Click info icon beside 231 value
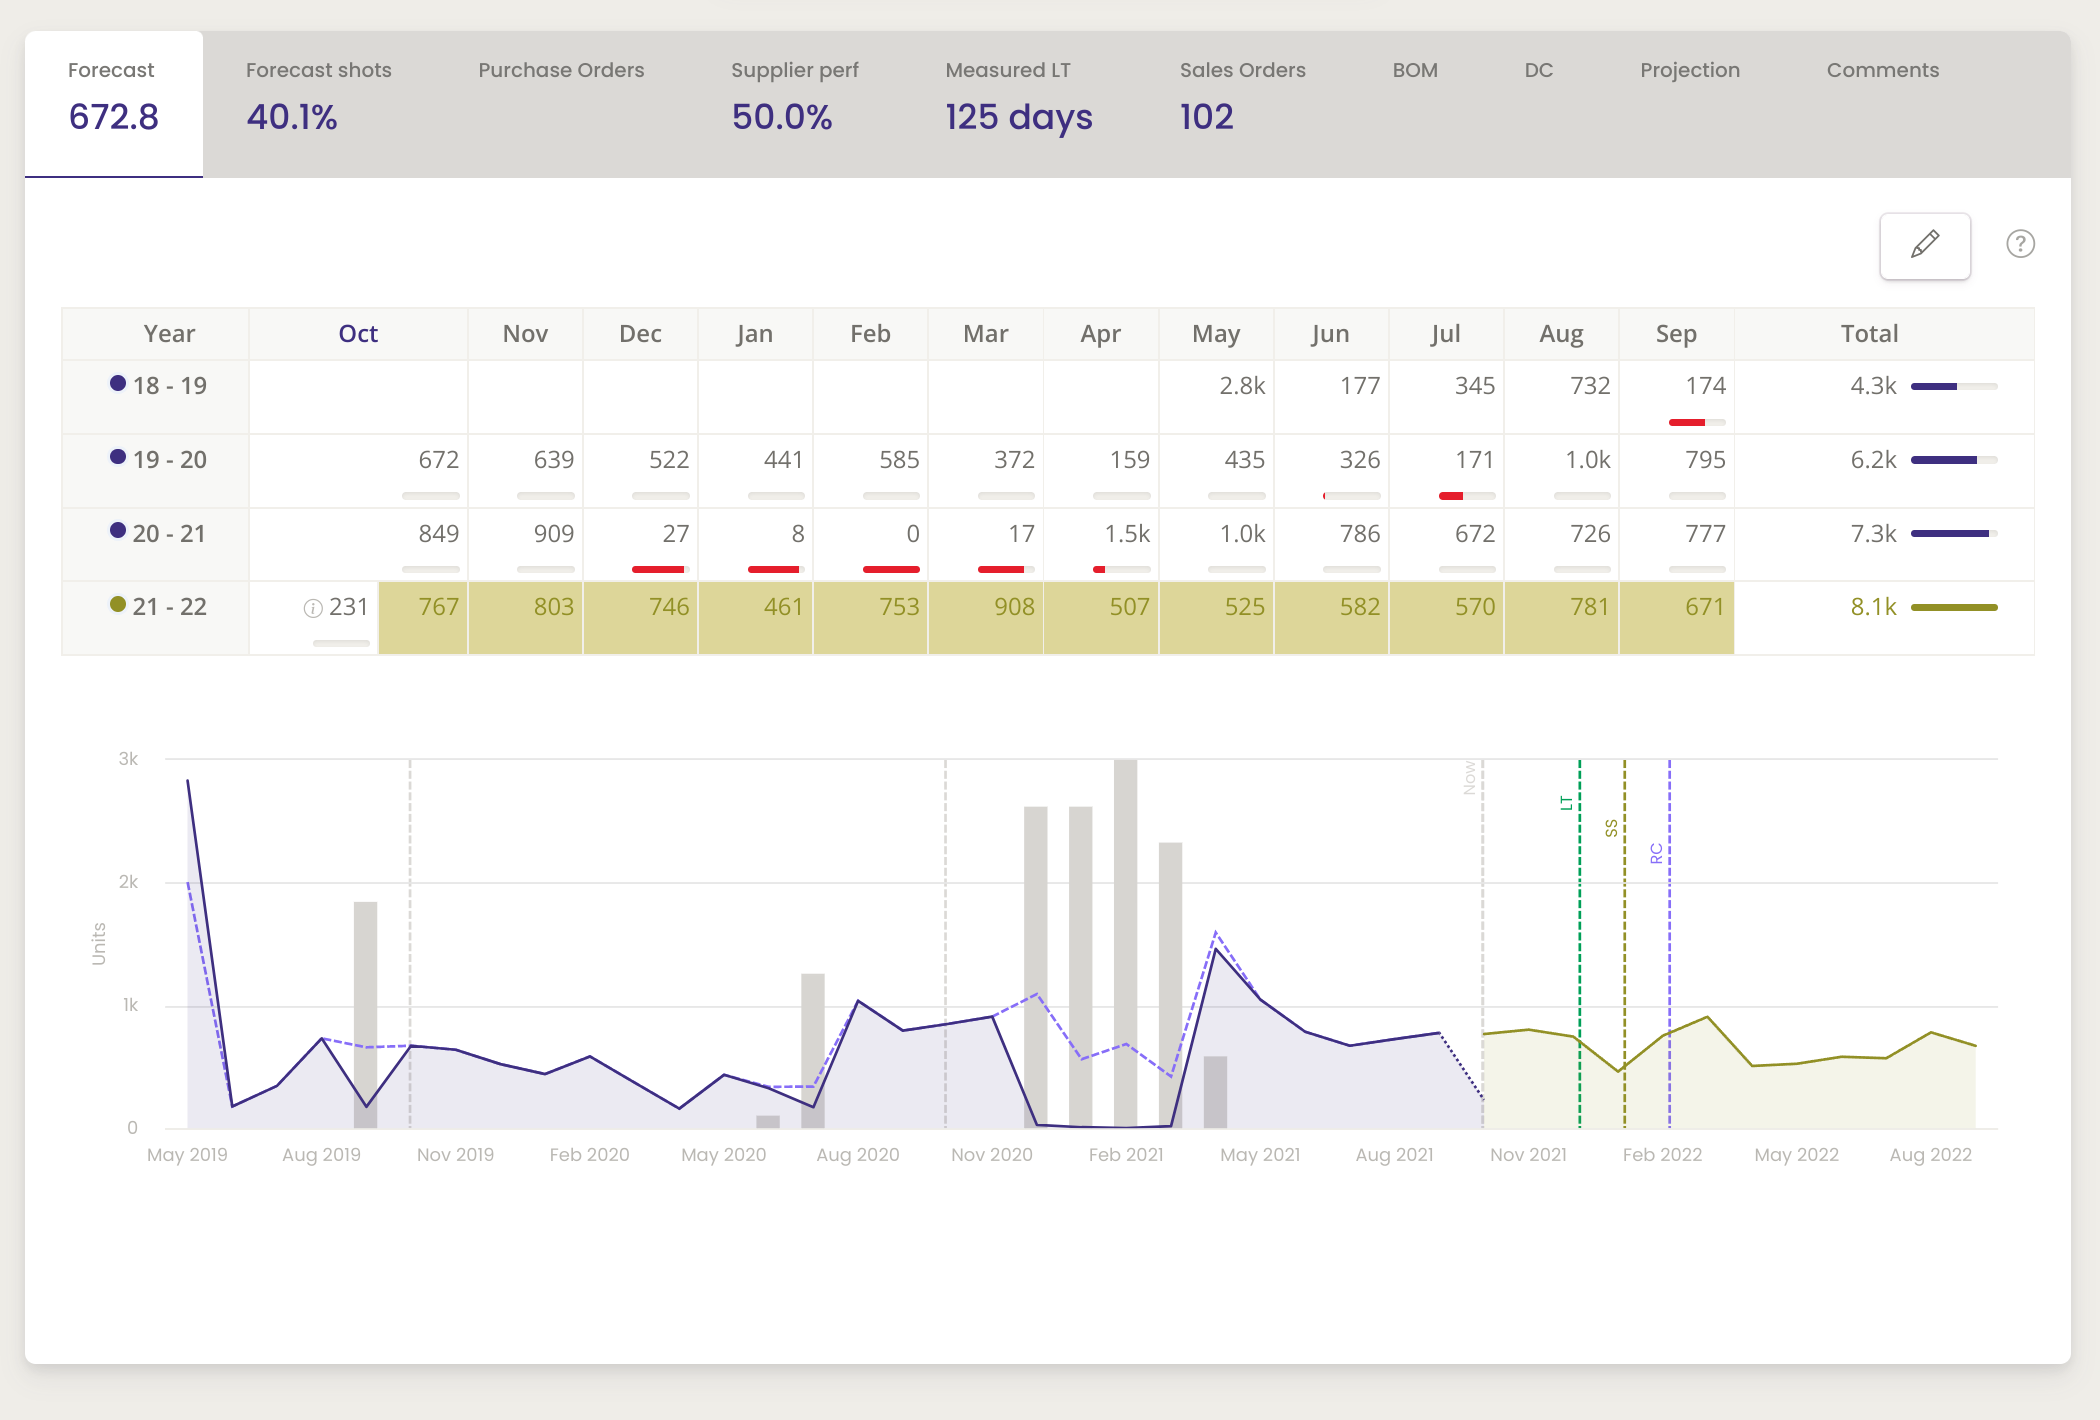 [x=313, y=608]
